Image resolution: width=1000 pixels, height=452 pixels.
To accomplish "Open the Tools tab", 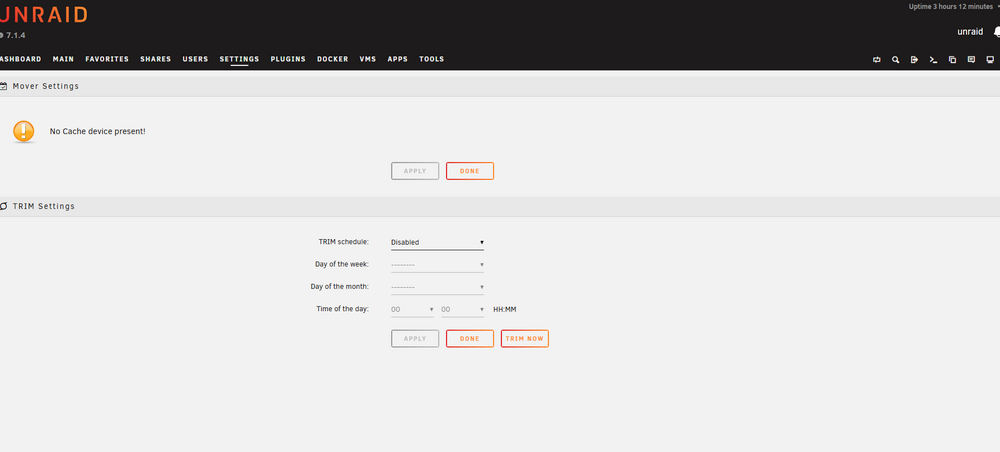I will coord(432,59).
